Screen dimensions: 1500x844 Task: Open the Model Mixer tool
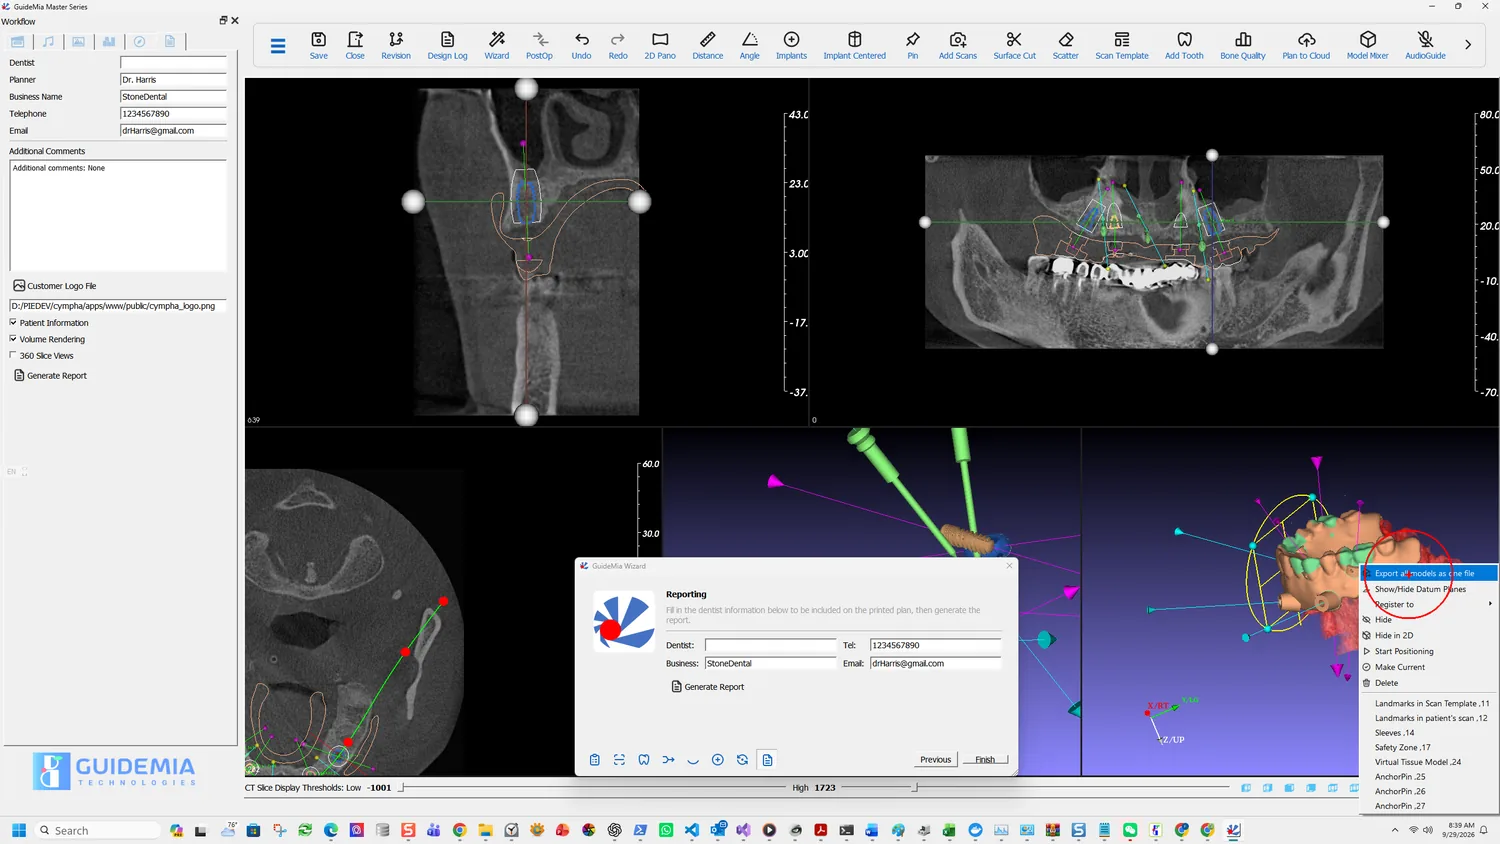pyautogui.click(x=1368, y=45)
